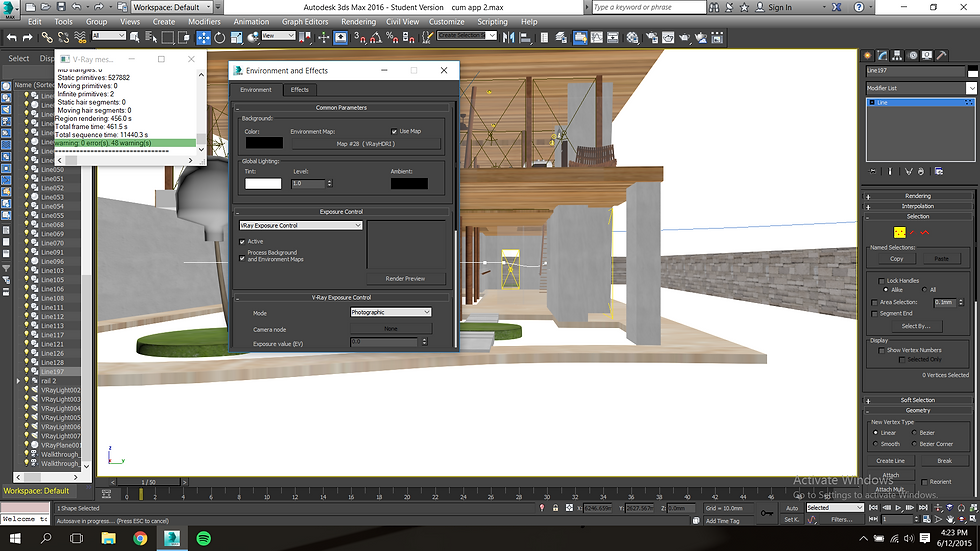Activate Select Object tool

pyautogui.click(x=134, y=37)
